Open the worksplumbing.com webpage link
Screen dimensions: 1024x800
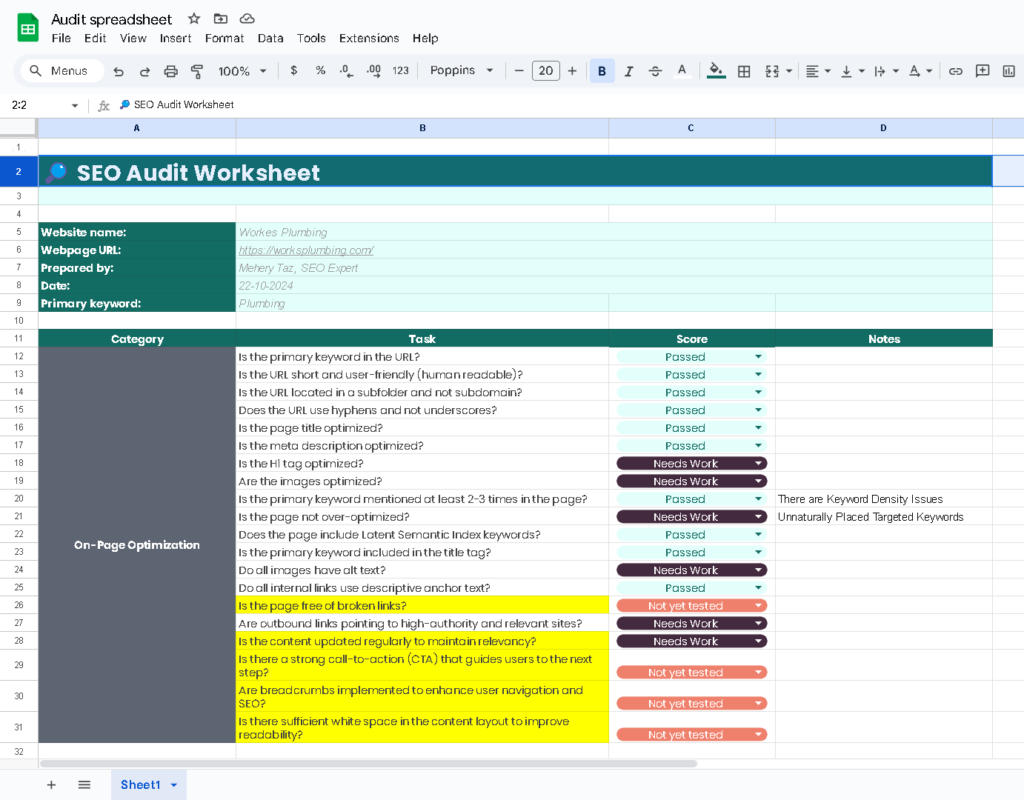click(x=306, y=250)
